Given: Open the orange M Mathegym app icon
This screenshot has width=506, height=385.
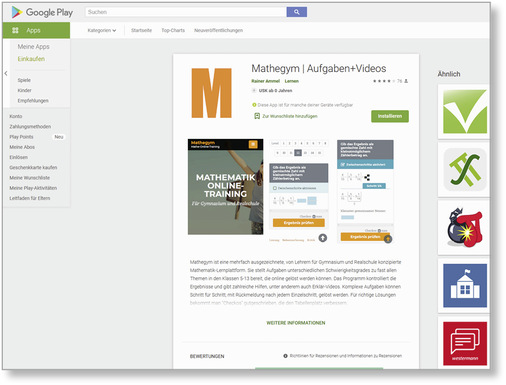Looking at the screenshot, I should pos(211,93).
